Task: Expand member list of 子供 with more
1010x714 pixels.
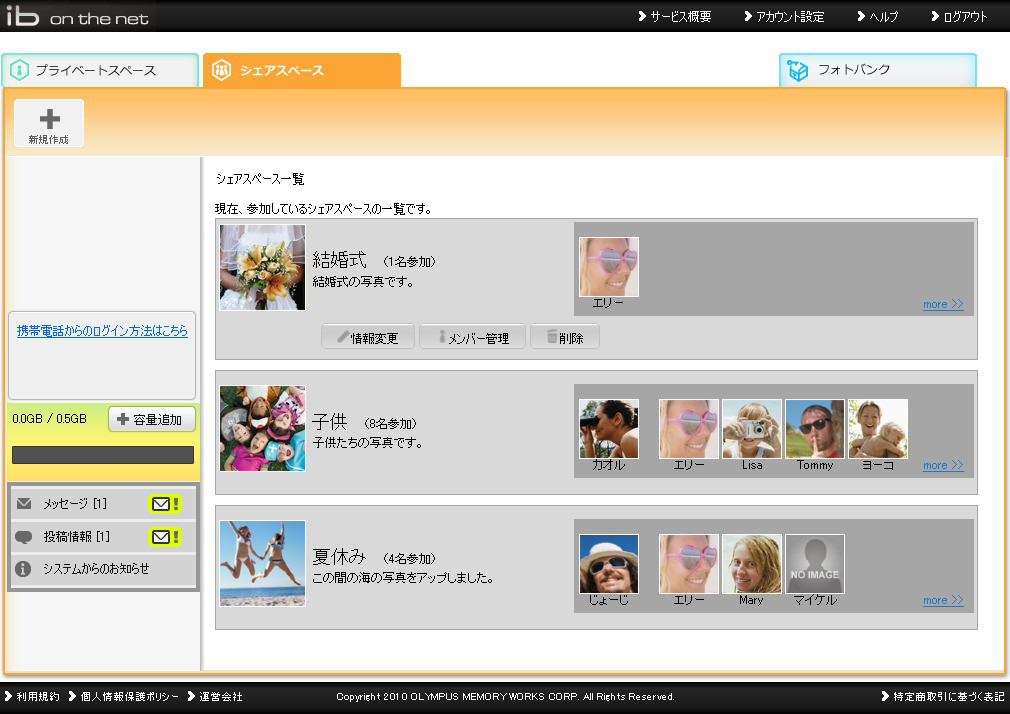Action: click(942, 465)
